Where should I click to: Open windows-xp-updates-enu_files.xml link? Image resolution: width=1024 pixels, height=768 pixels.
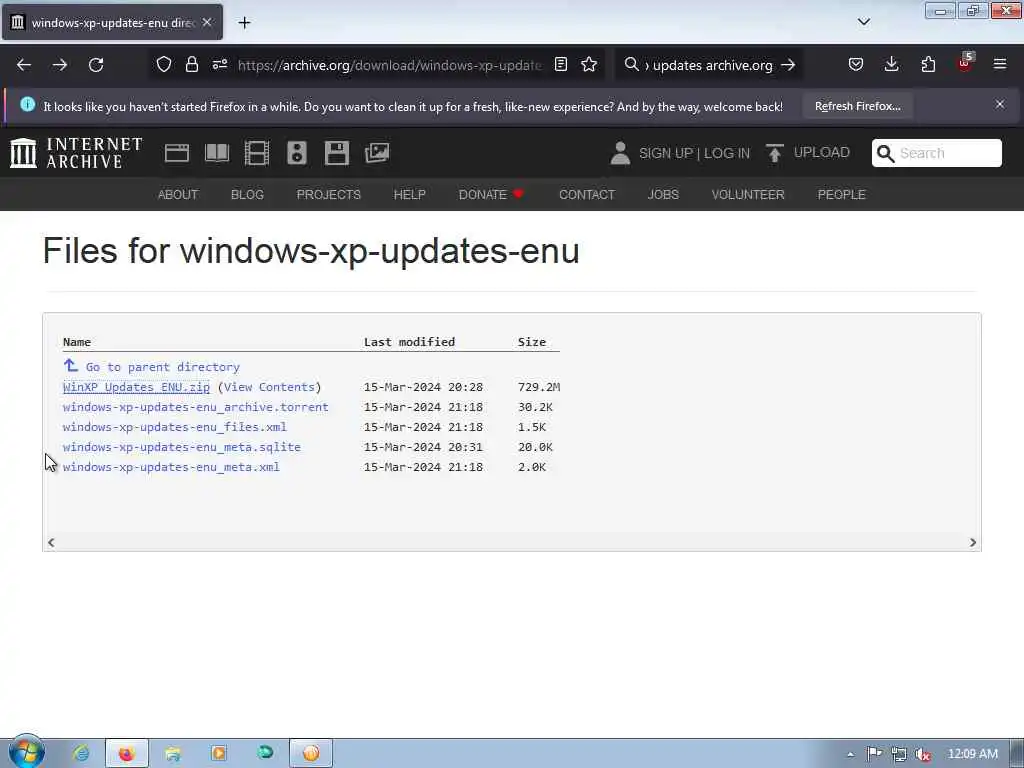(174, 427)
